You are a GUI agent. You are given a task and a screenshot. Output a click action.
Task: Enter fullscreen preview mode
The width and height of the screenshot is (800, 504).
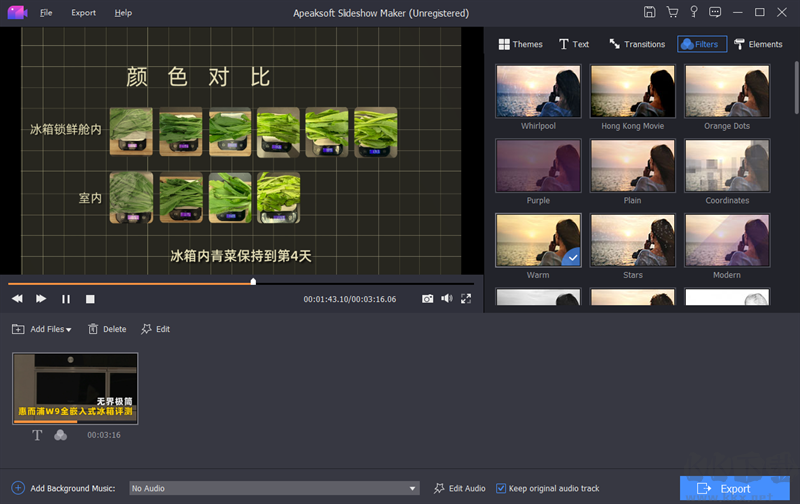pyautogui.click(x=466, y=298)
